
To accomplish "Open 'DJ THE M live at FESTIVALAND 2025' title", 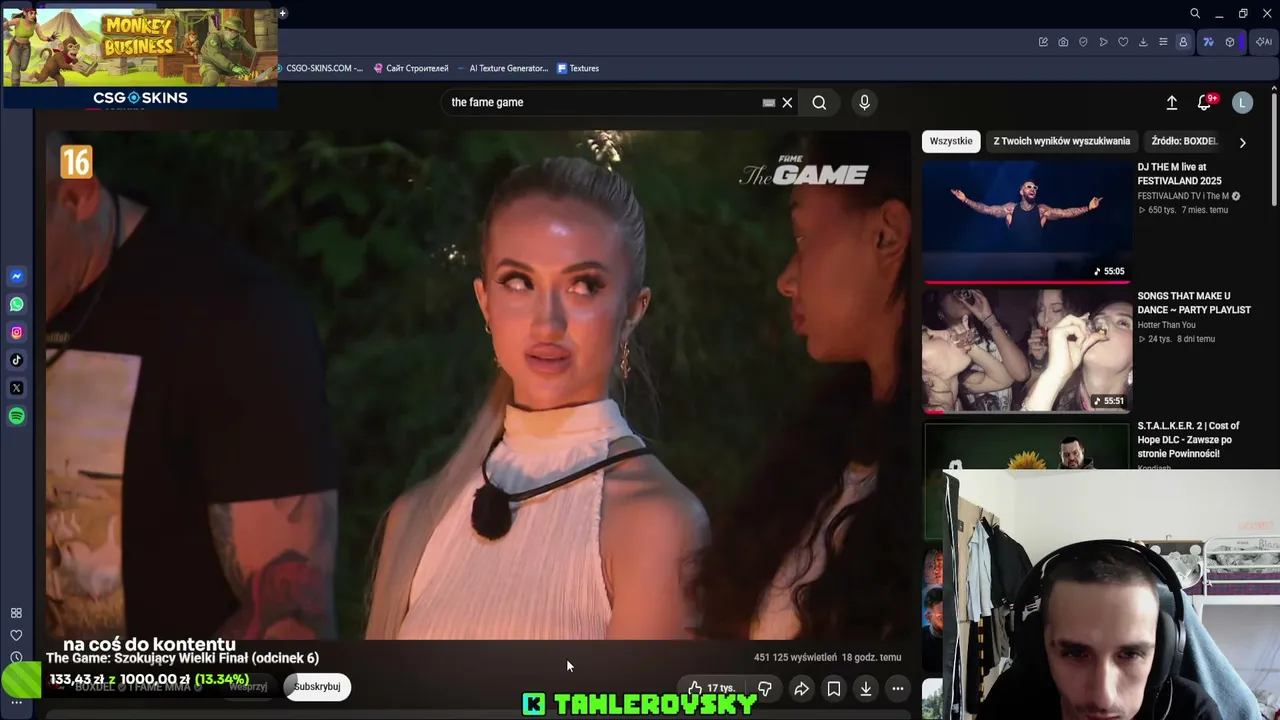I will tap(1180, 174).
